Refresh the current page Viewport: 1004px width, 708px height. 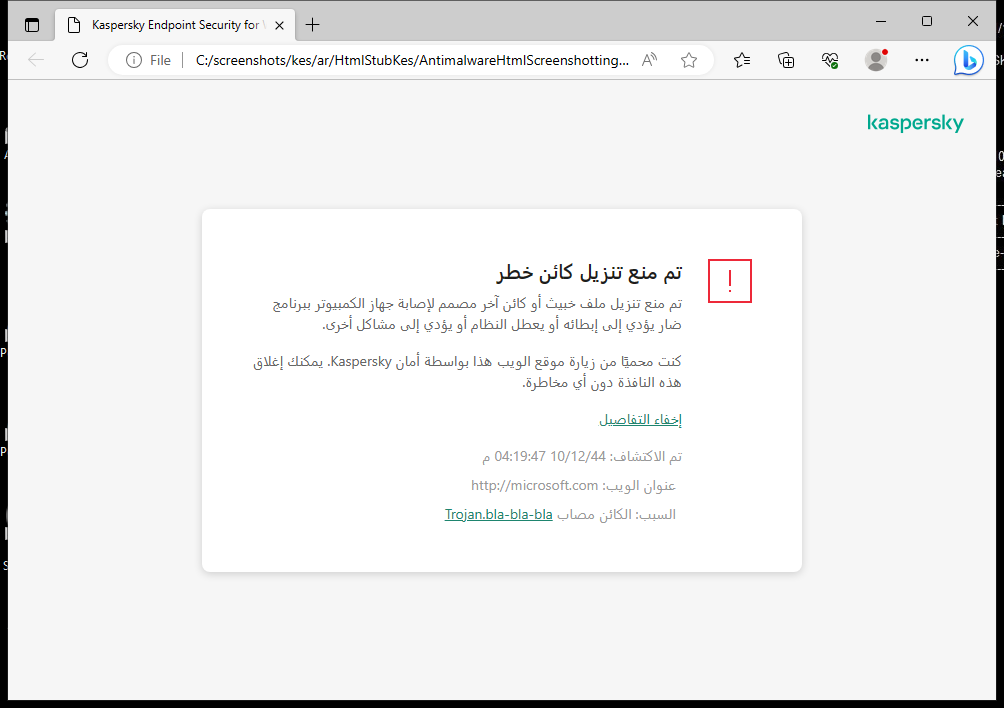coord(80,60)
